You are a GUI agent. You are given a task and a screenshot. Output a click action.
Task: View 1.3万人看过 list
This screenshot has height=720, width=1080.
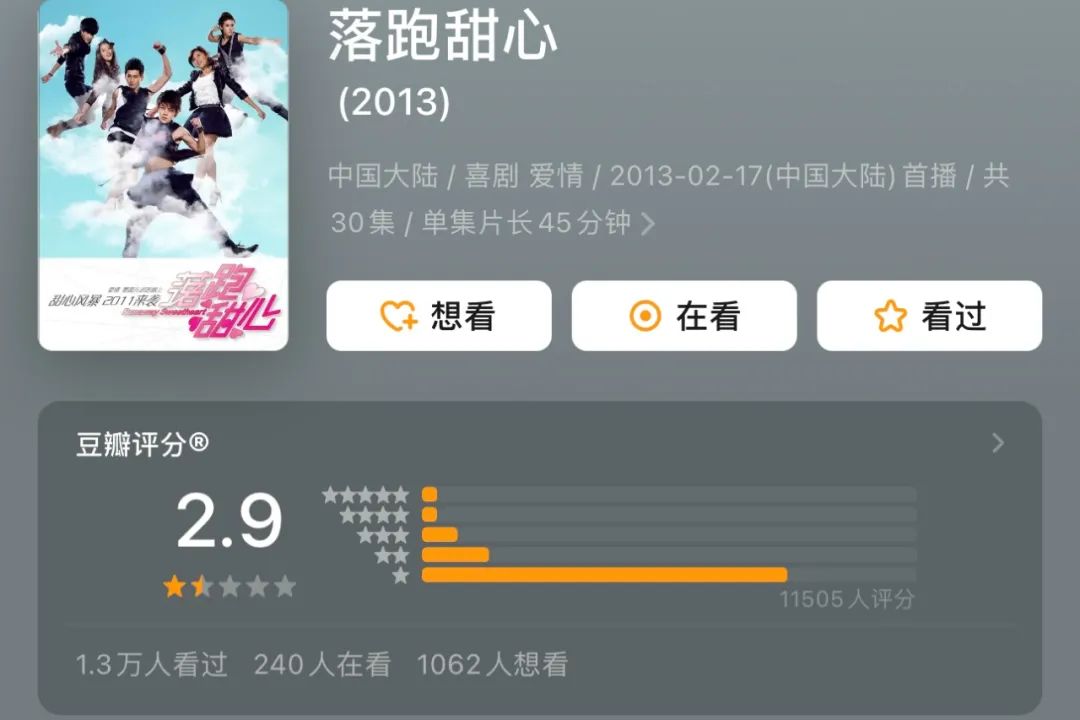(152, 665)
